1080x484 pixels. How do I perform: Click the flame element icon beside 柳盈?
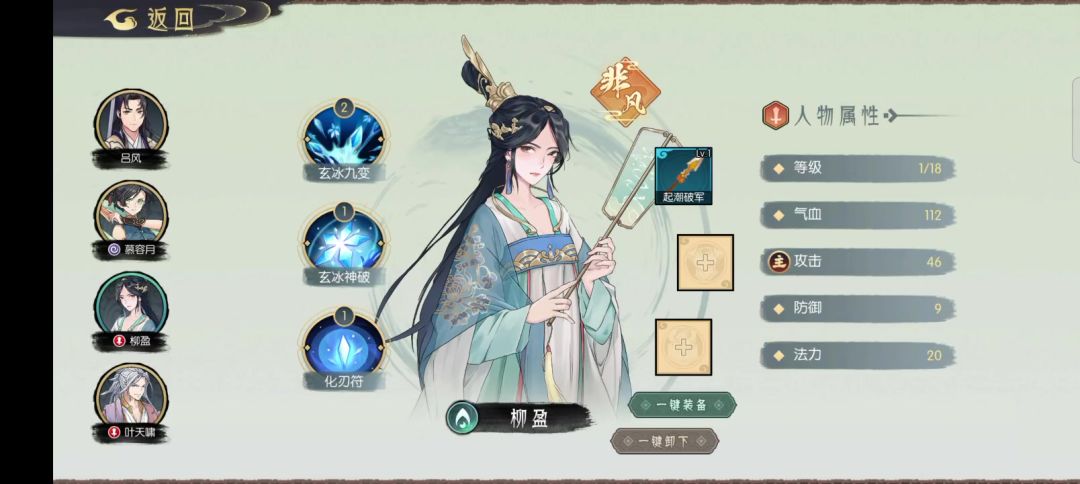(463, 417)
